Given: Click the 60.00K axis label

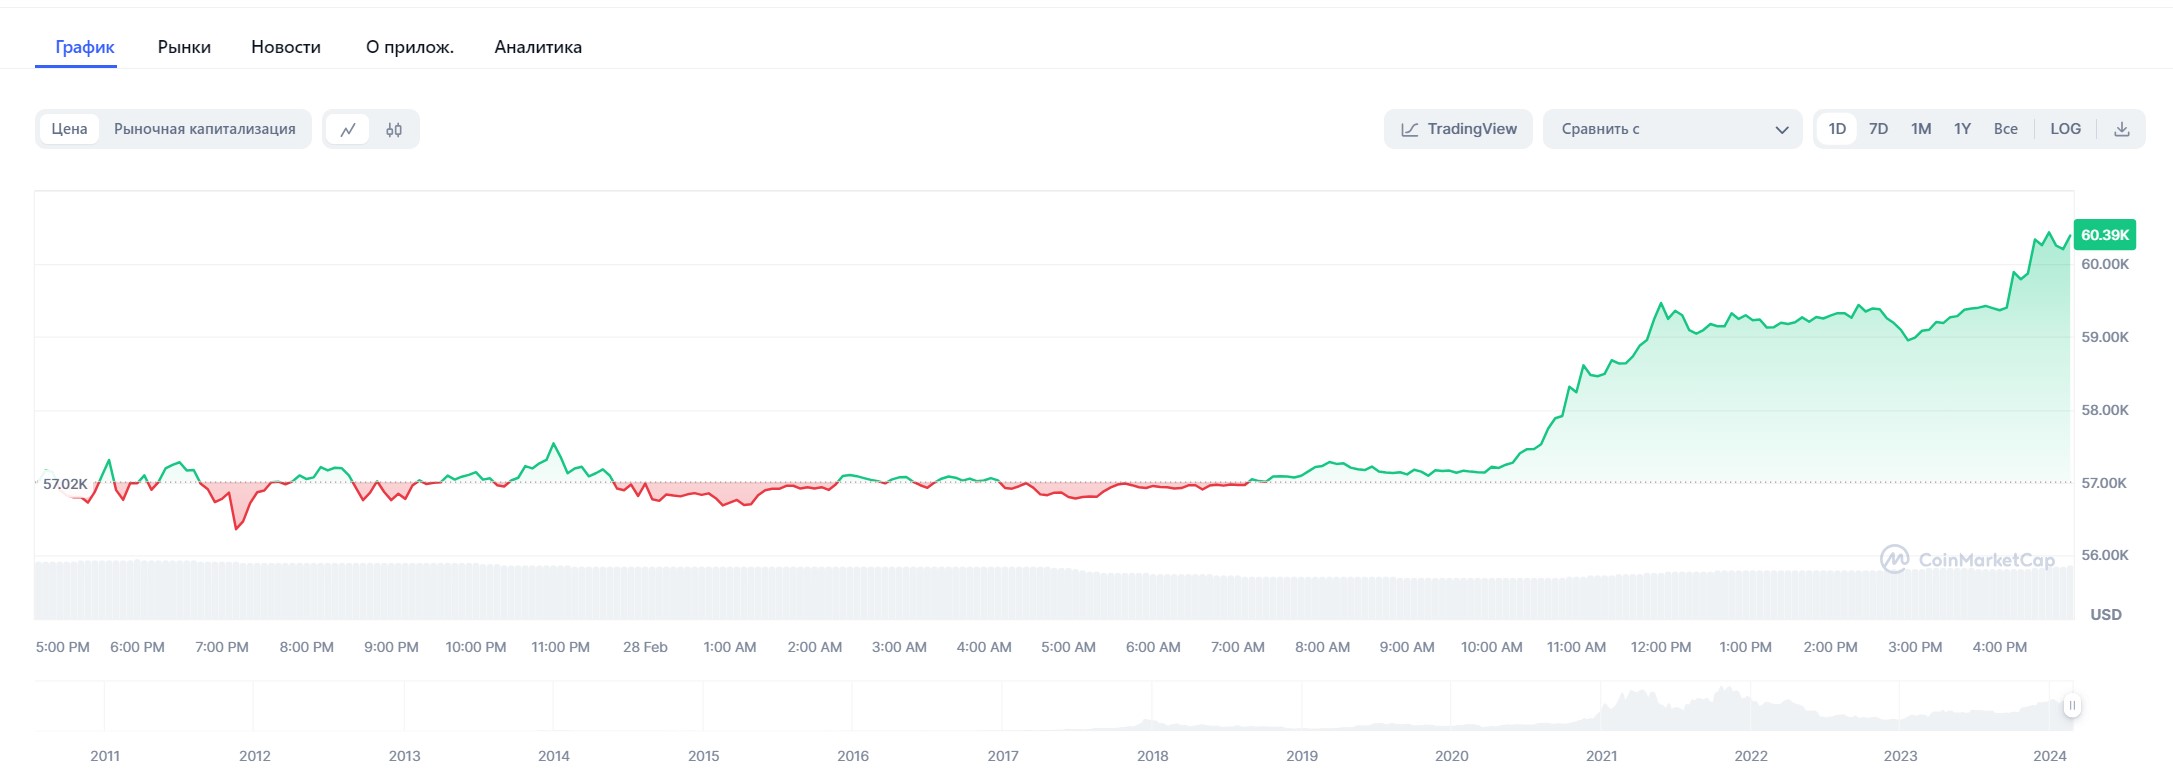Looking at the screenshot, I should (x=2105, y=264).
